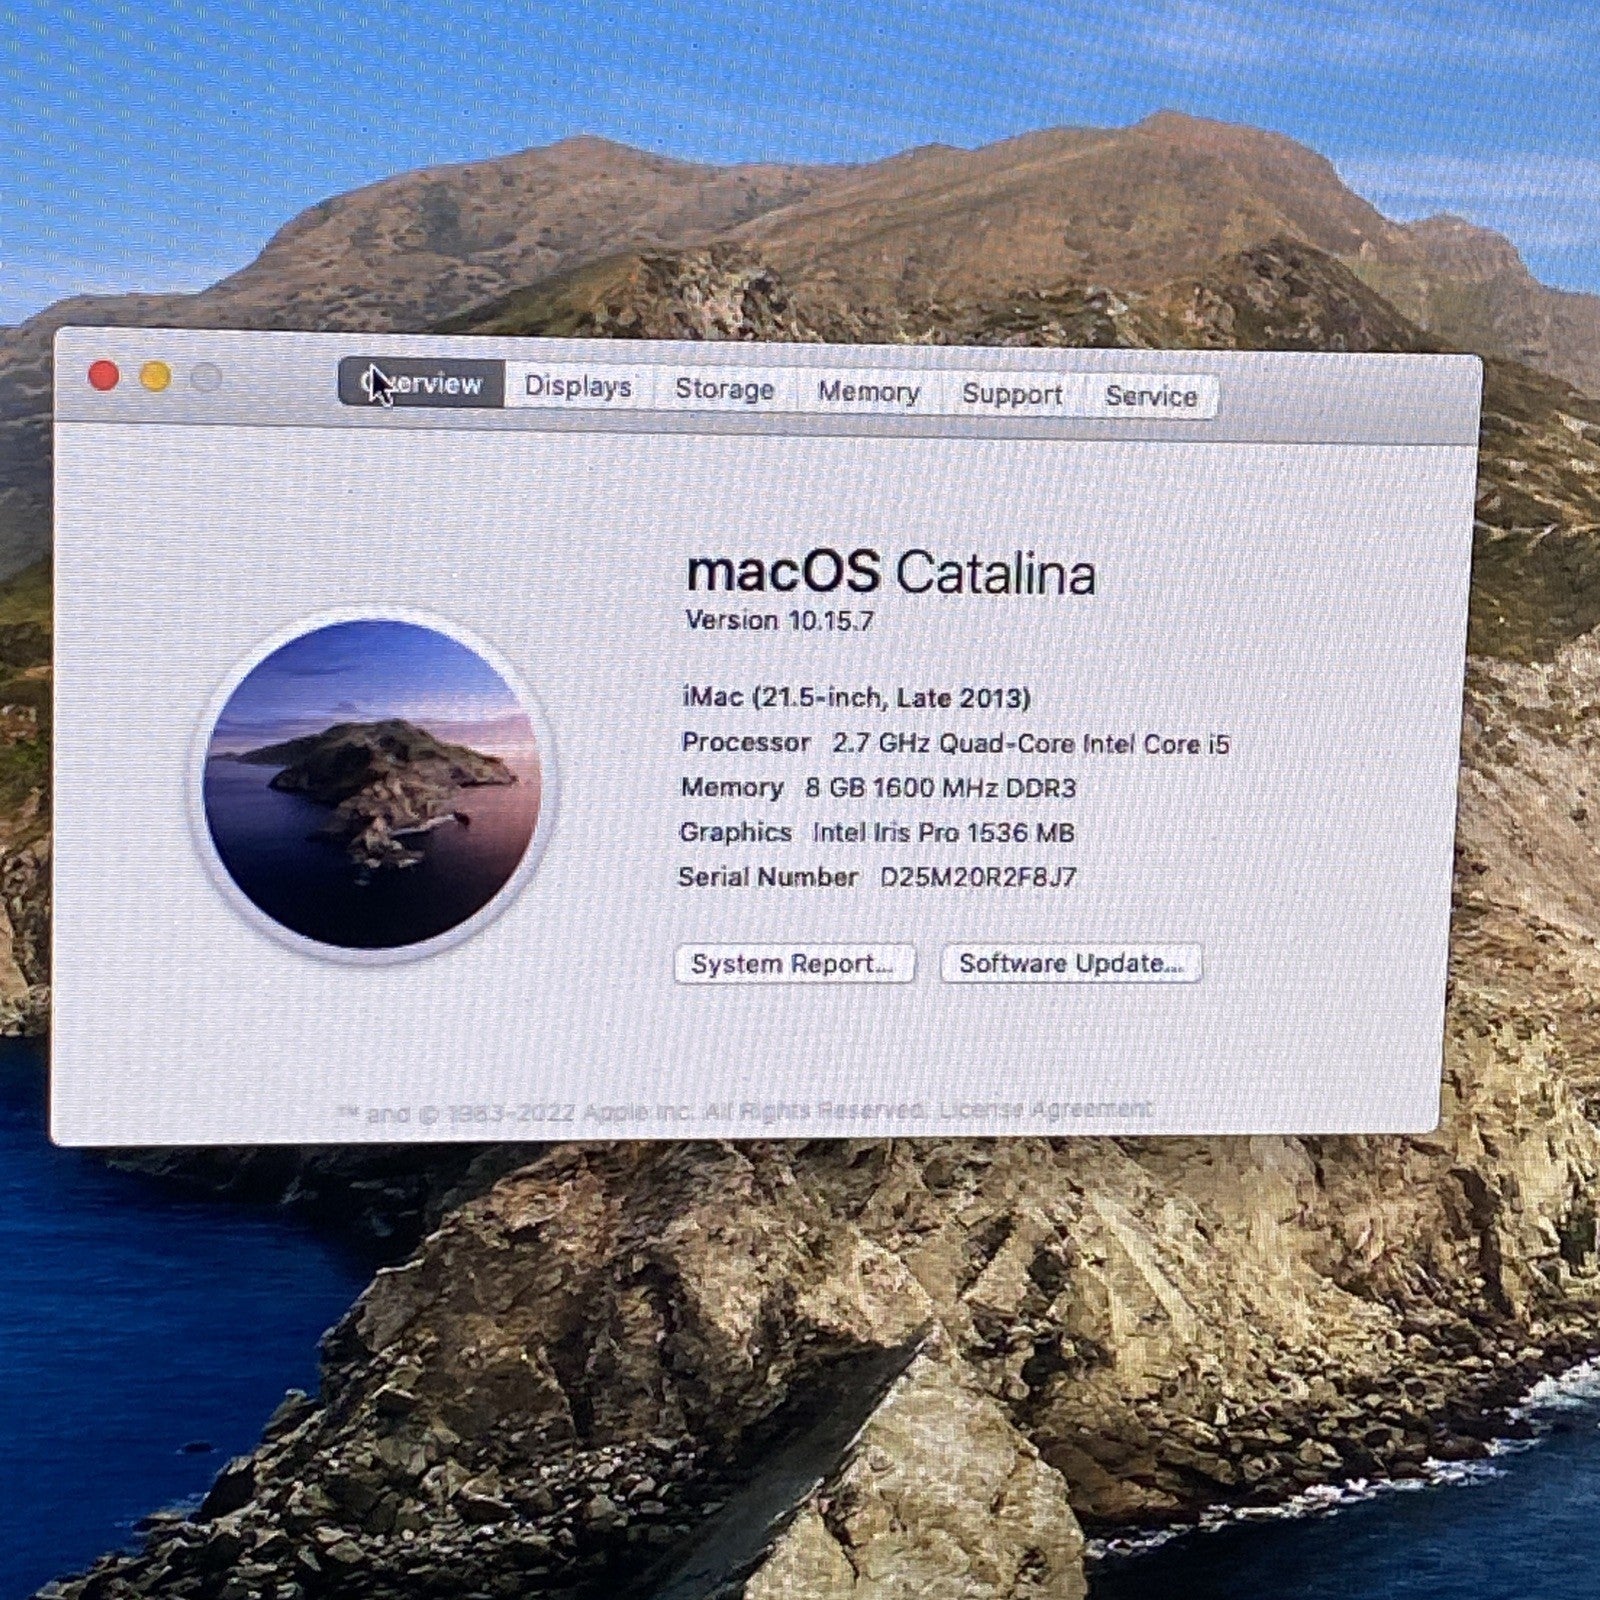Click the System Report button

794,964
